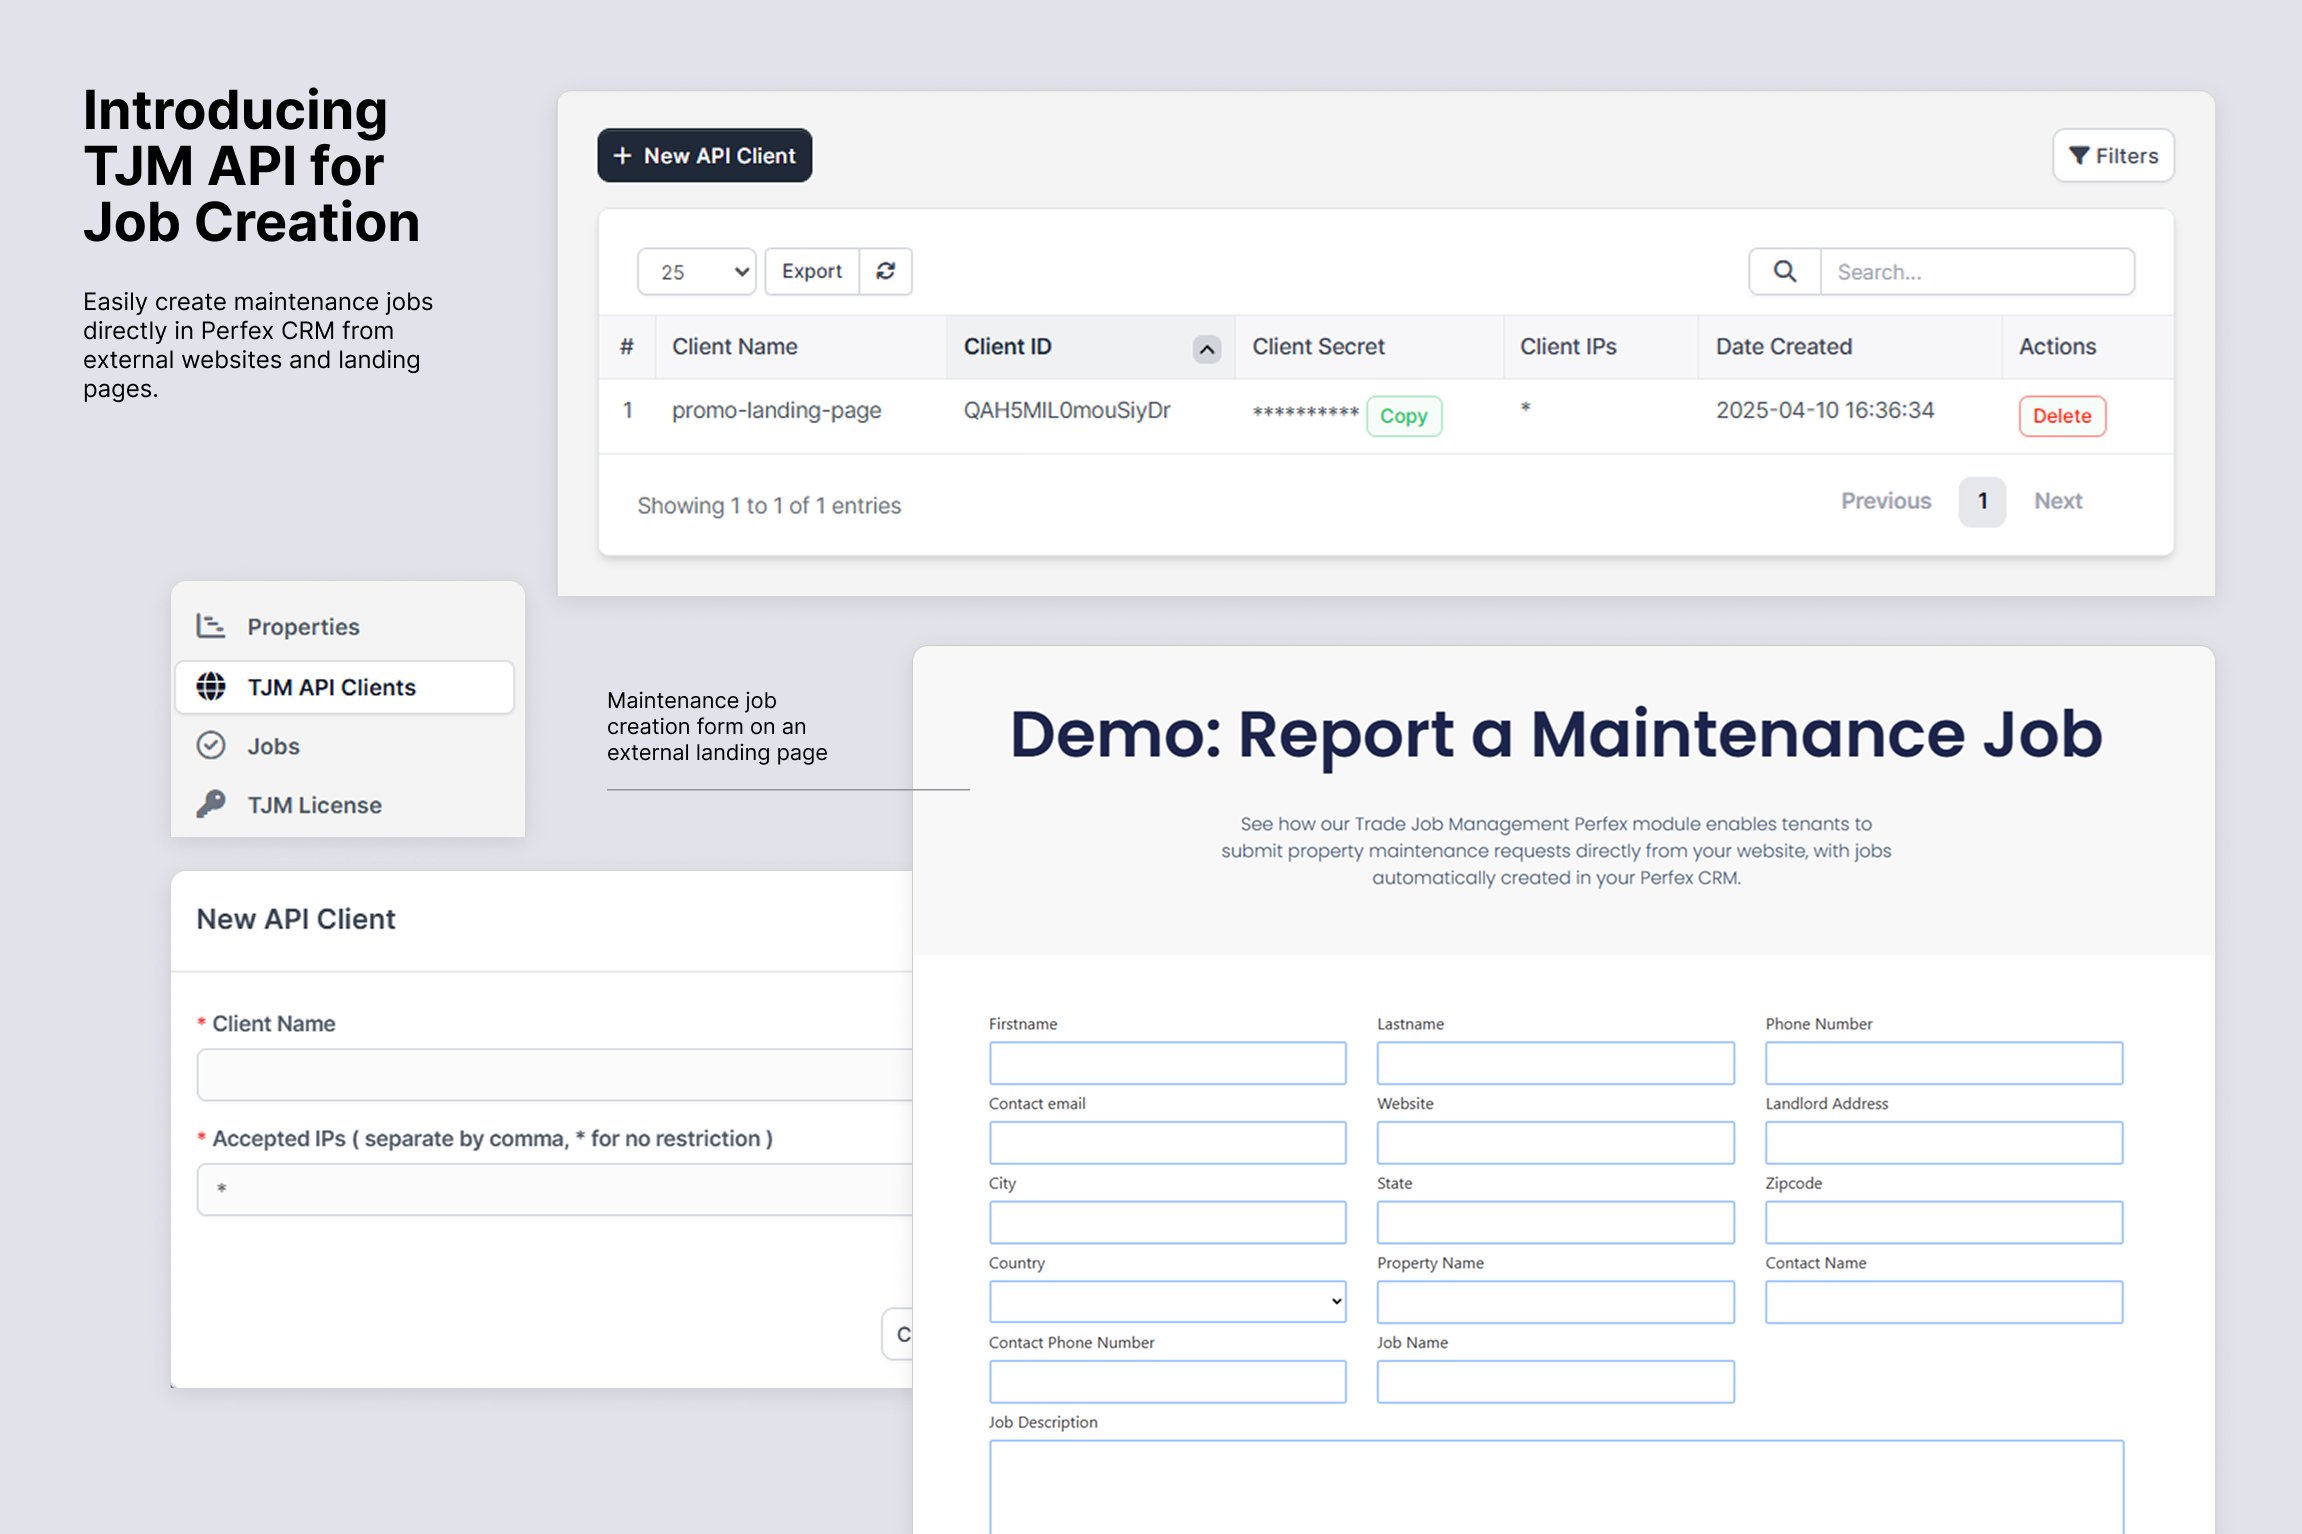2302x1534 pixels.
Task: Focus the Zipcode field
Action: (x=1944, y=1223)
